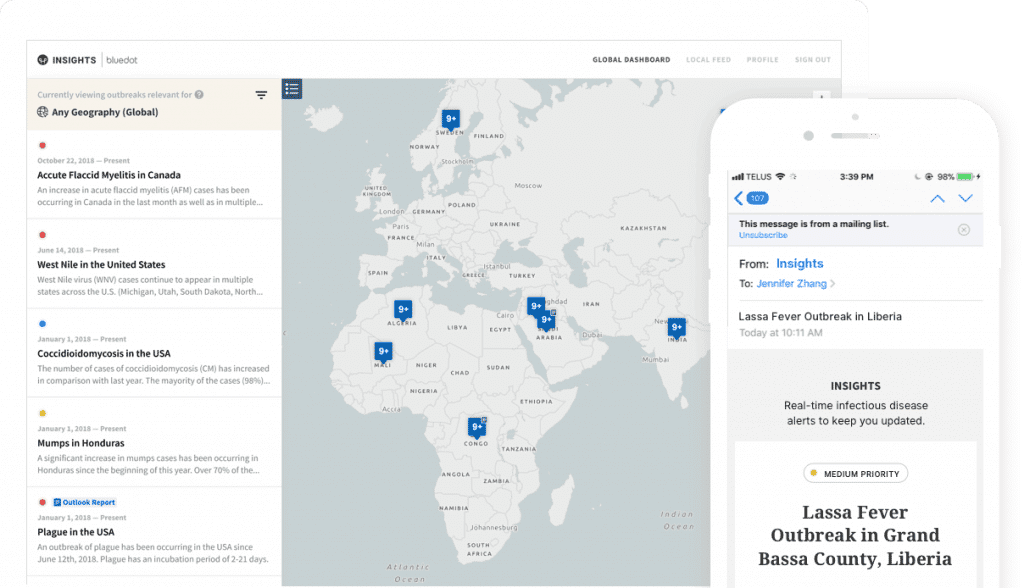Open the help icon beside 'relevant for'
Viewport: 1024px width, 588px height.
pyautogui.click(x=199, y=95)
